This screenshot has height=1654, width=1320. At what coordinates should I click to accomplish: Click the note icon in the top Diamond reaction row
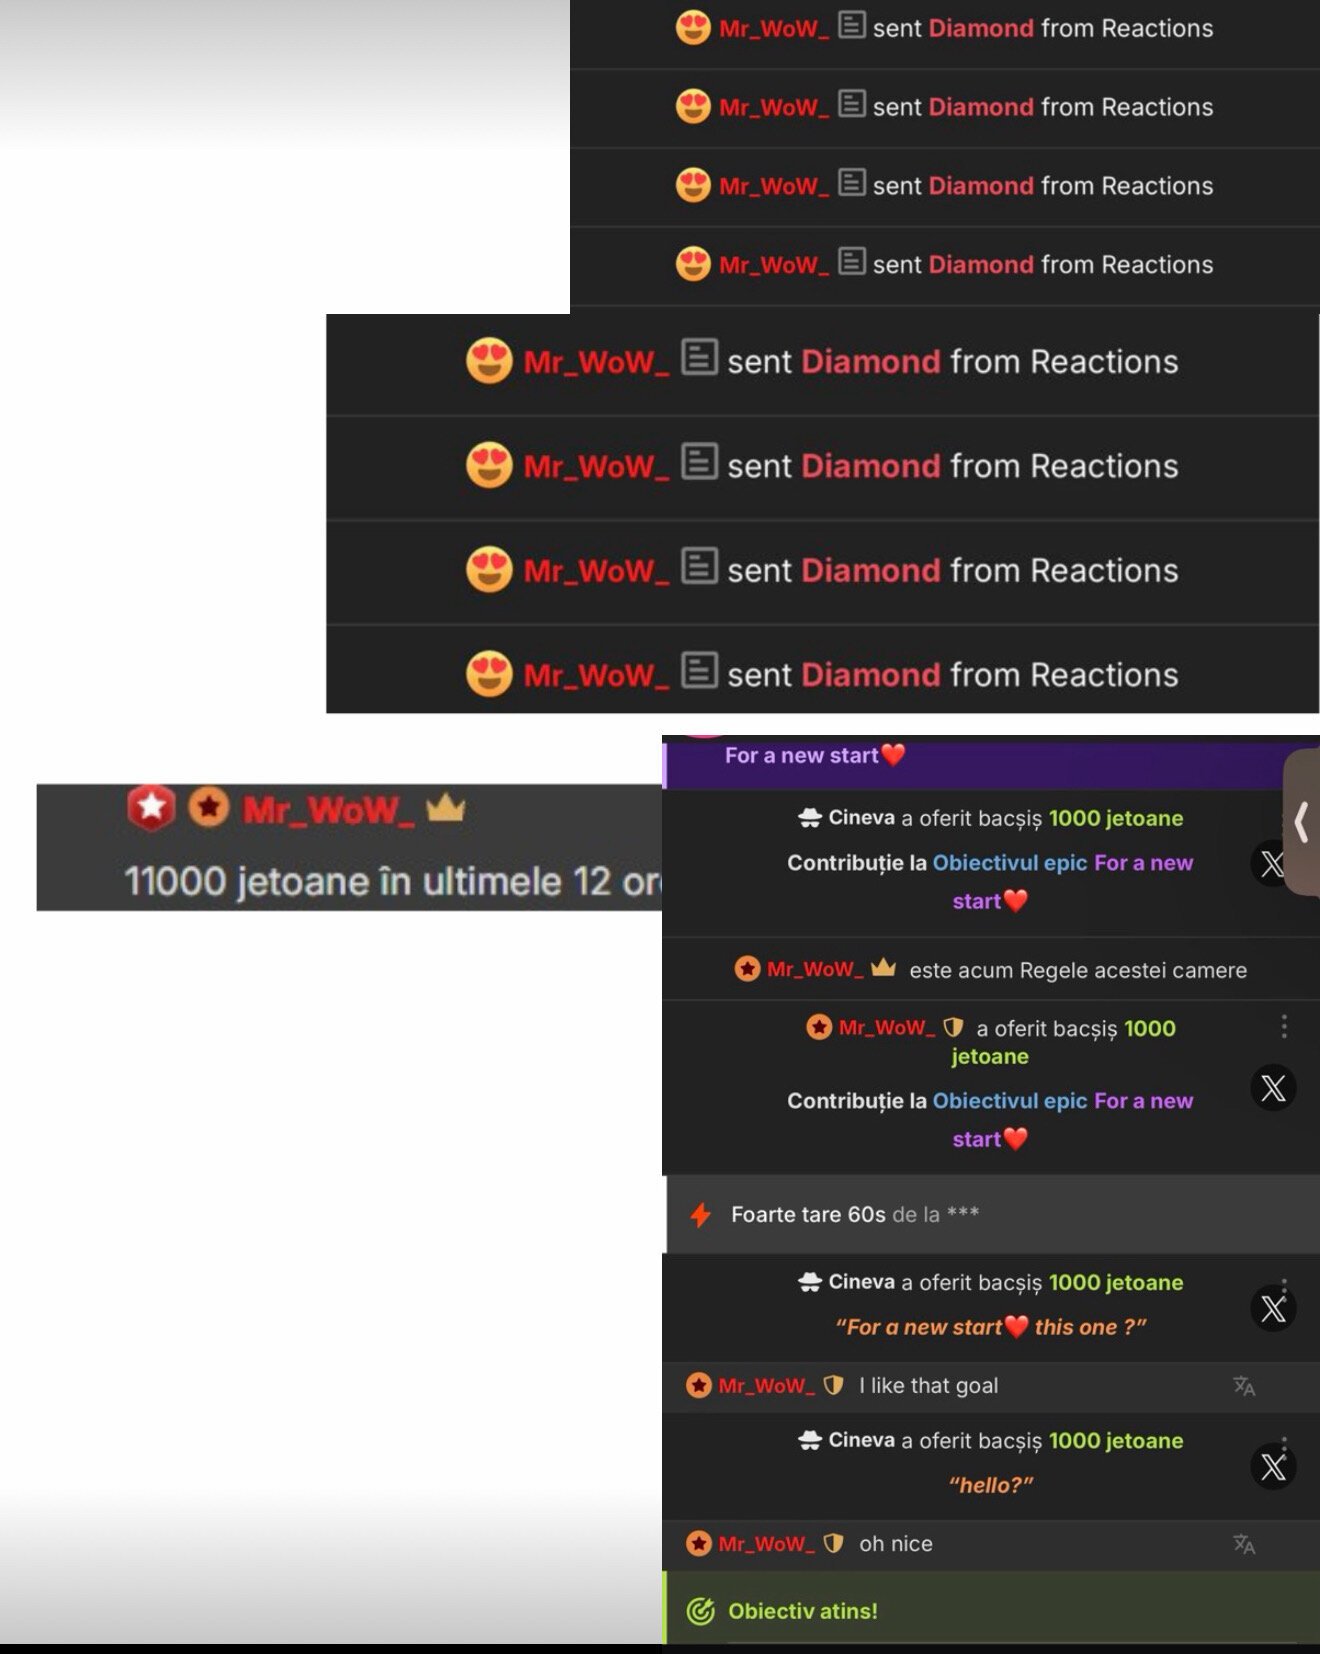click(x=851, y=25)
